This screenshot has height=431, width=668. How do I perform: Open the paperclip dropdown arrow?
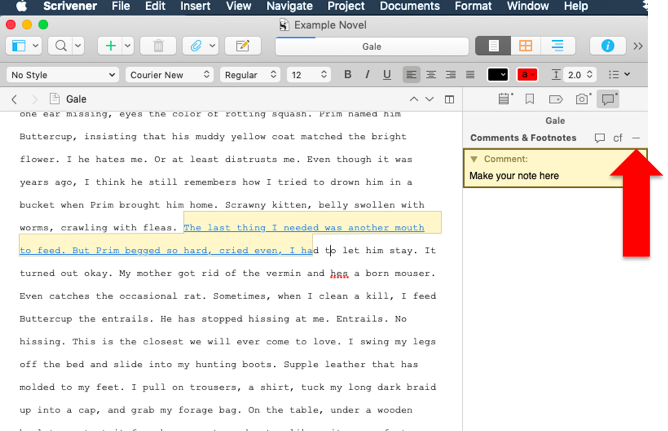point(212,46)
